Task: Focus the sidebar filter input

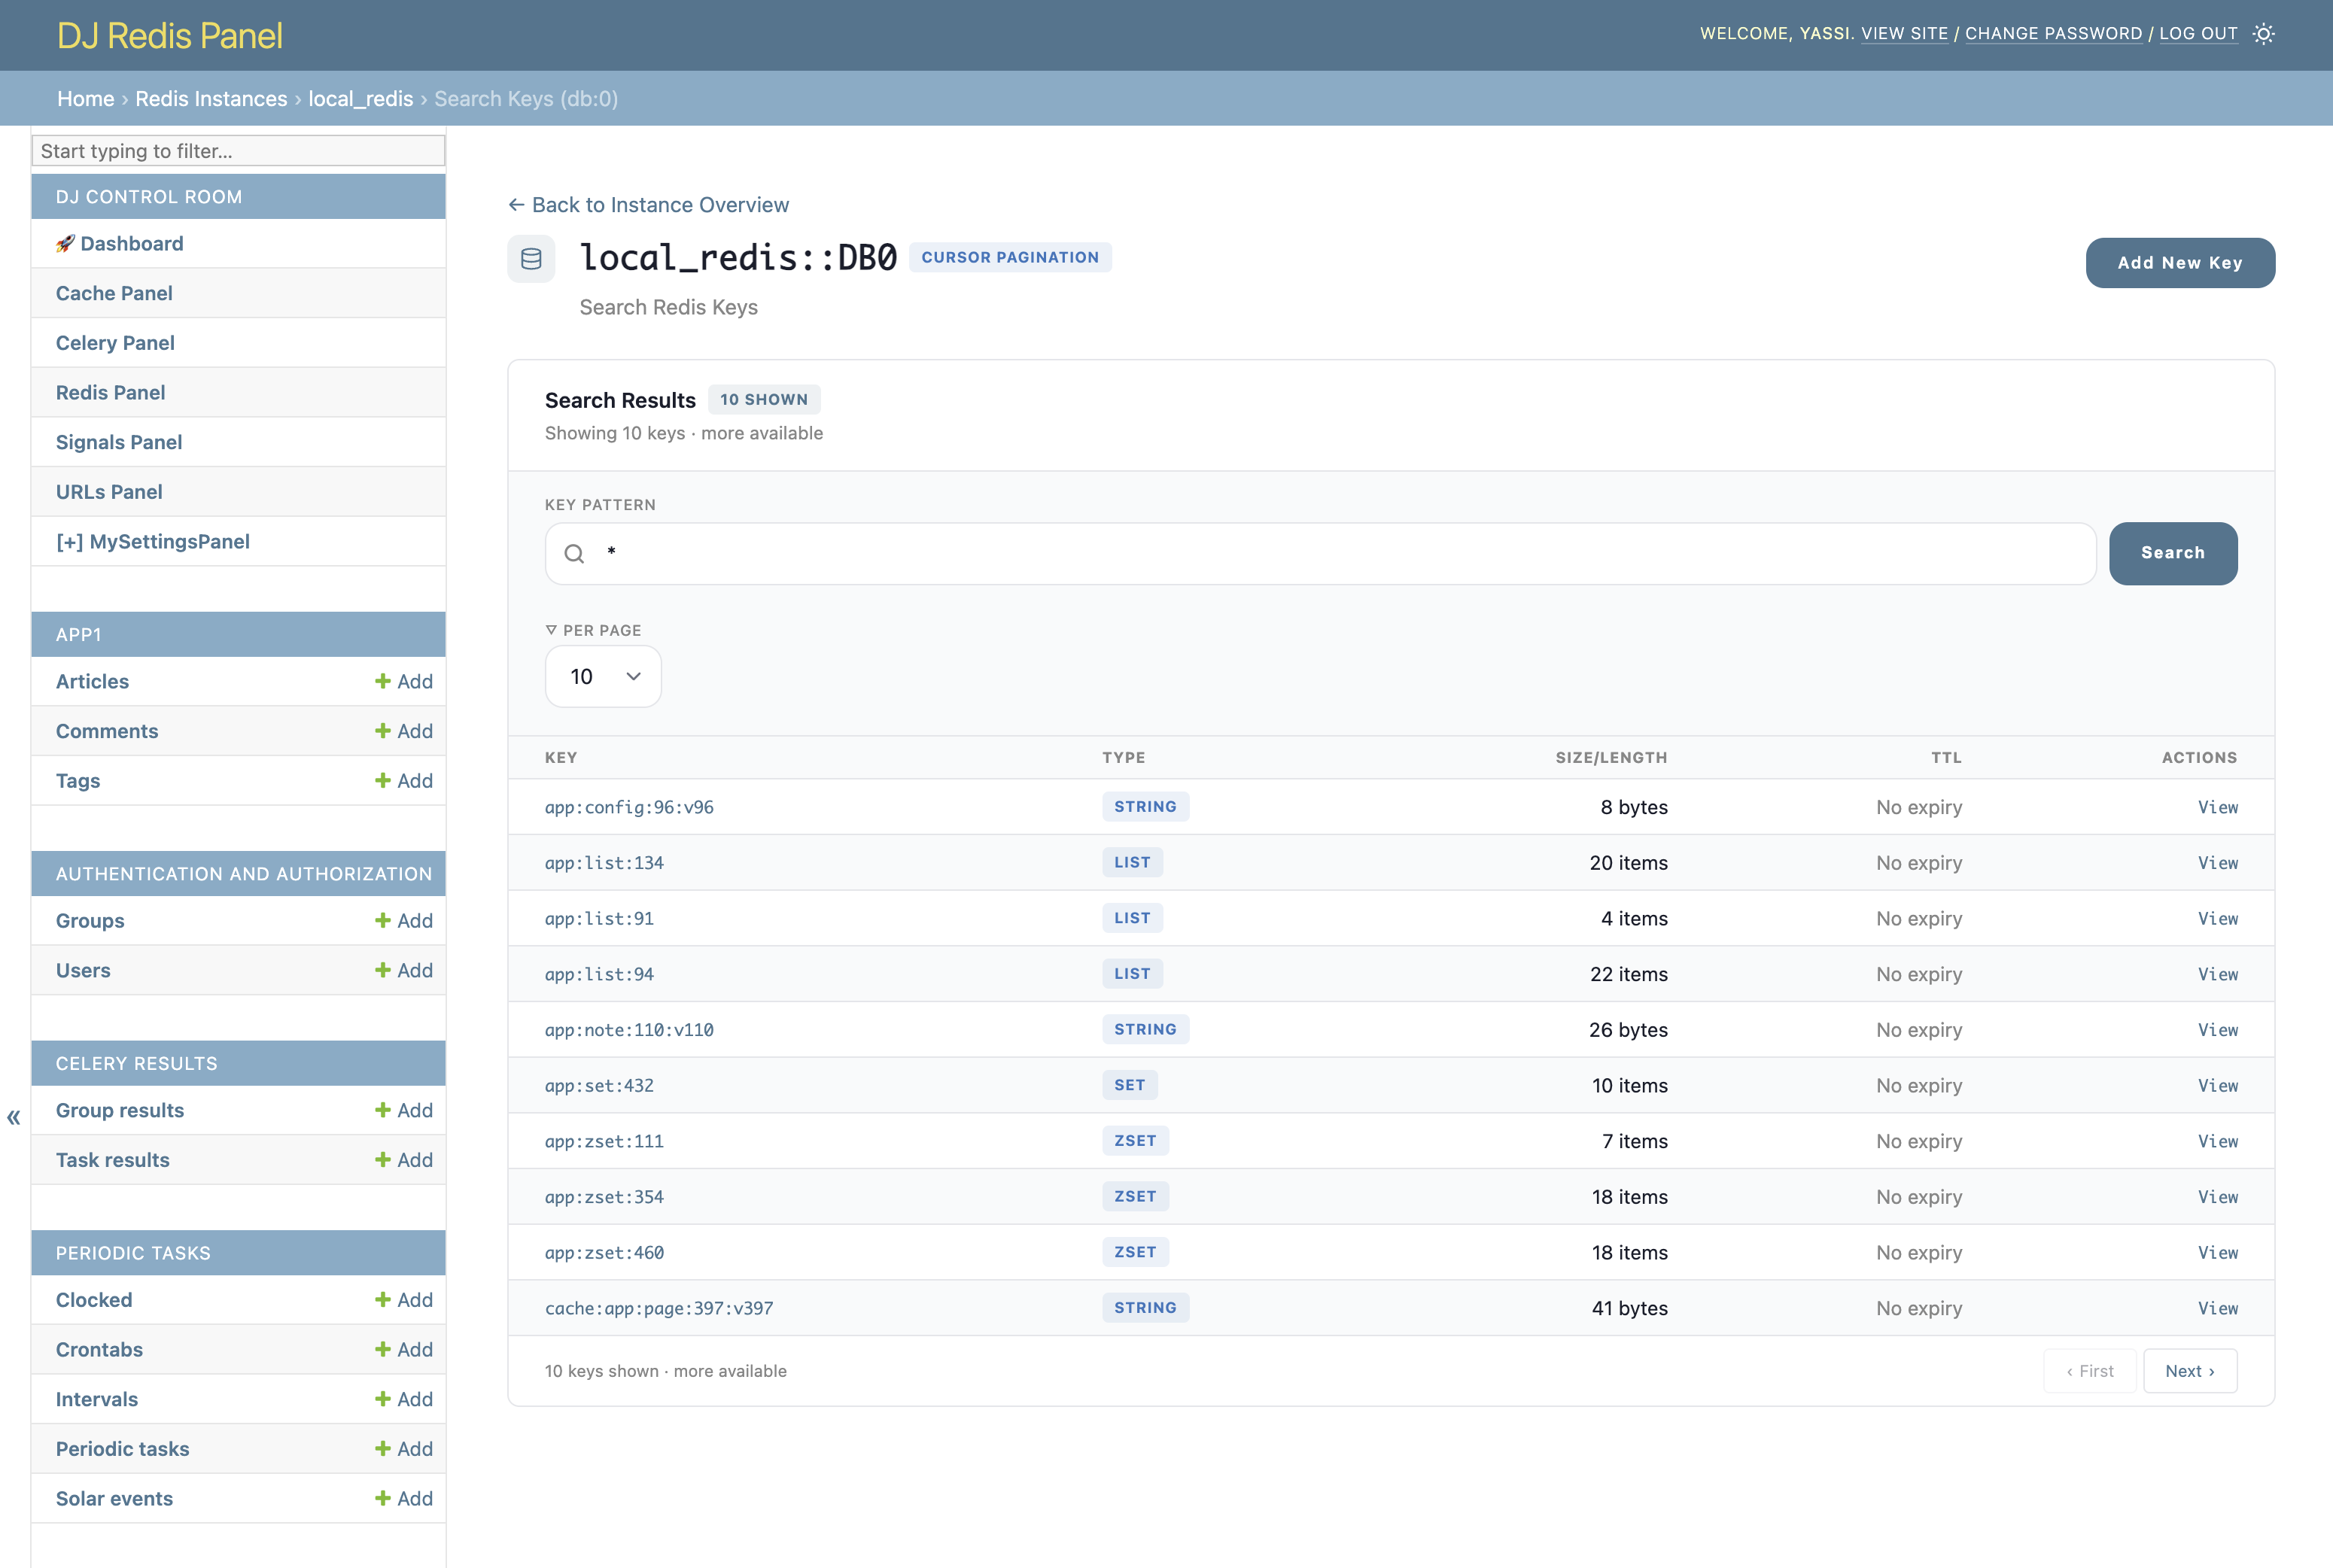Action: (x=239, y=151)
